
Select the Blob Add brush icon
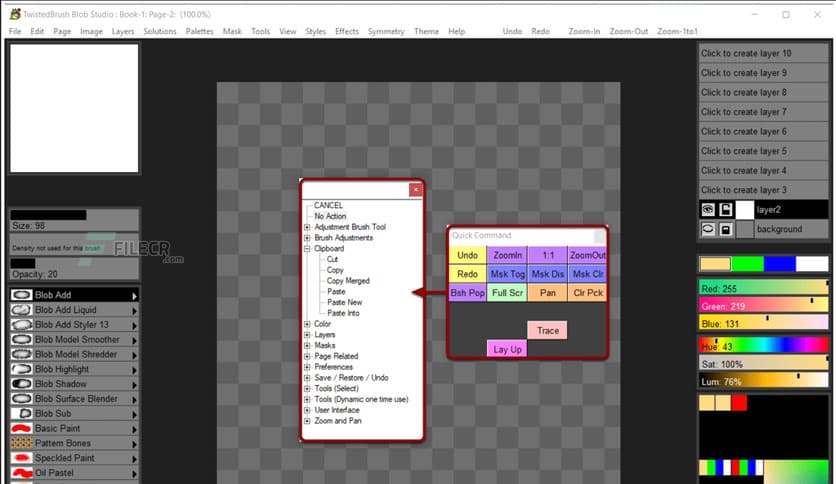(x=21, y=295)
